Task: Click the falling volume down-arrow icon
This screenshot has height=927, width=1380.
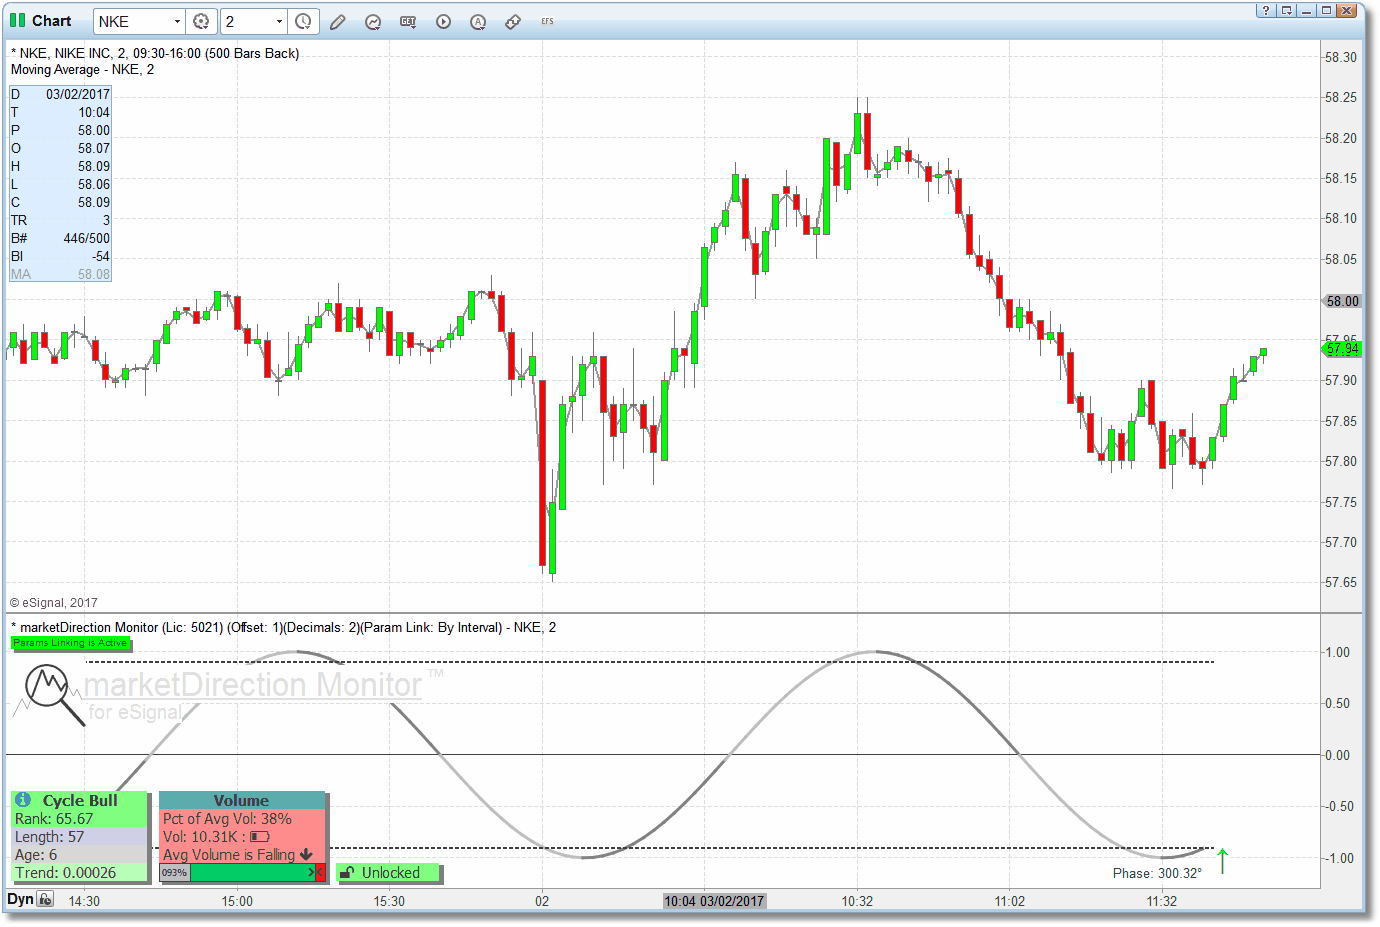Action: [306, 854]
